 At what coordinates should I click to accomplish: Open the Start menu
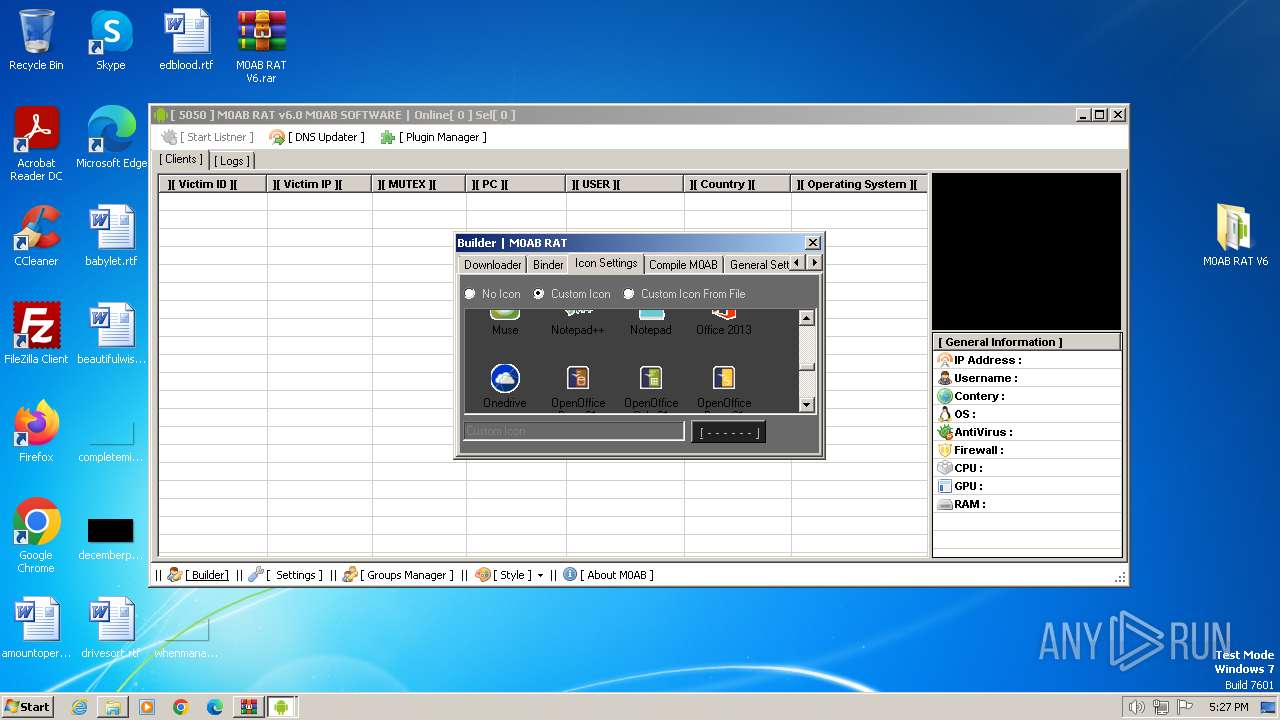[27, 707]
